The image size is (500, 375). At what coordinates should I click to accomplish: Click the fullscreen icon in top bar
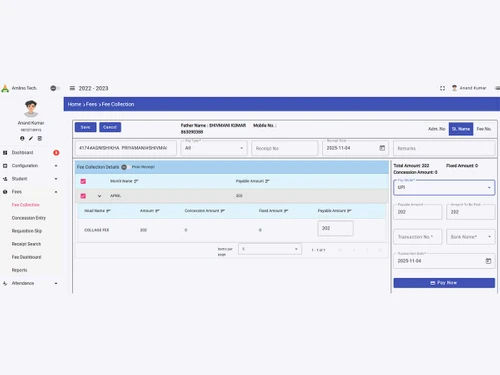(442, 88)
